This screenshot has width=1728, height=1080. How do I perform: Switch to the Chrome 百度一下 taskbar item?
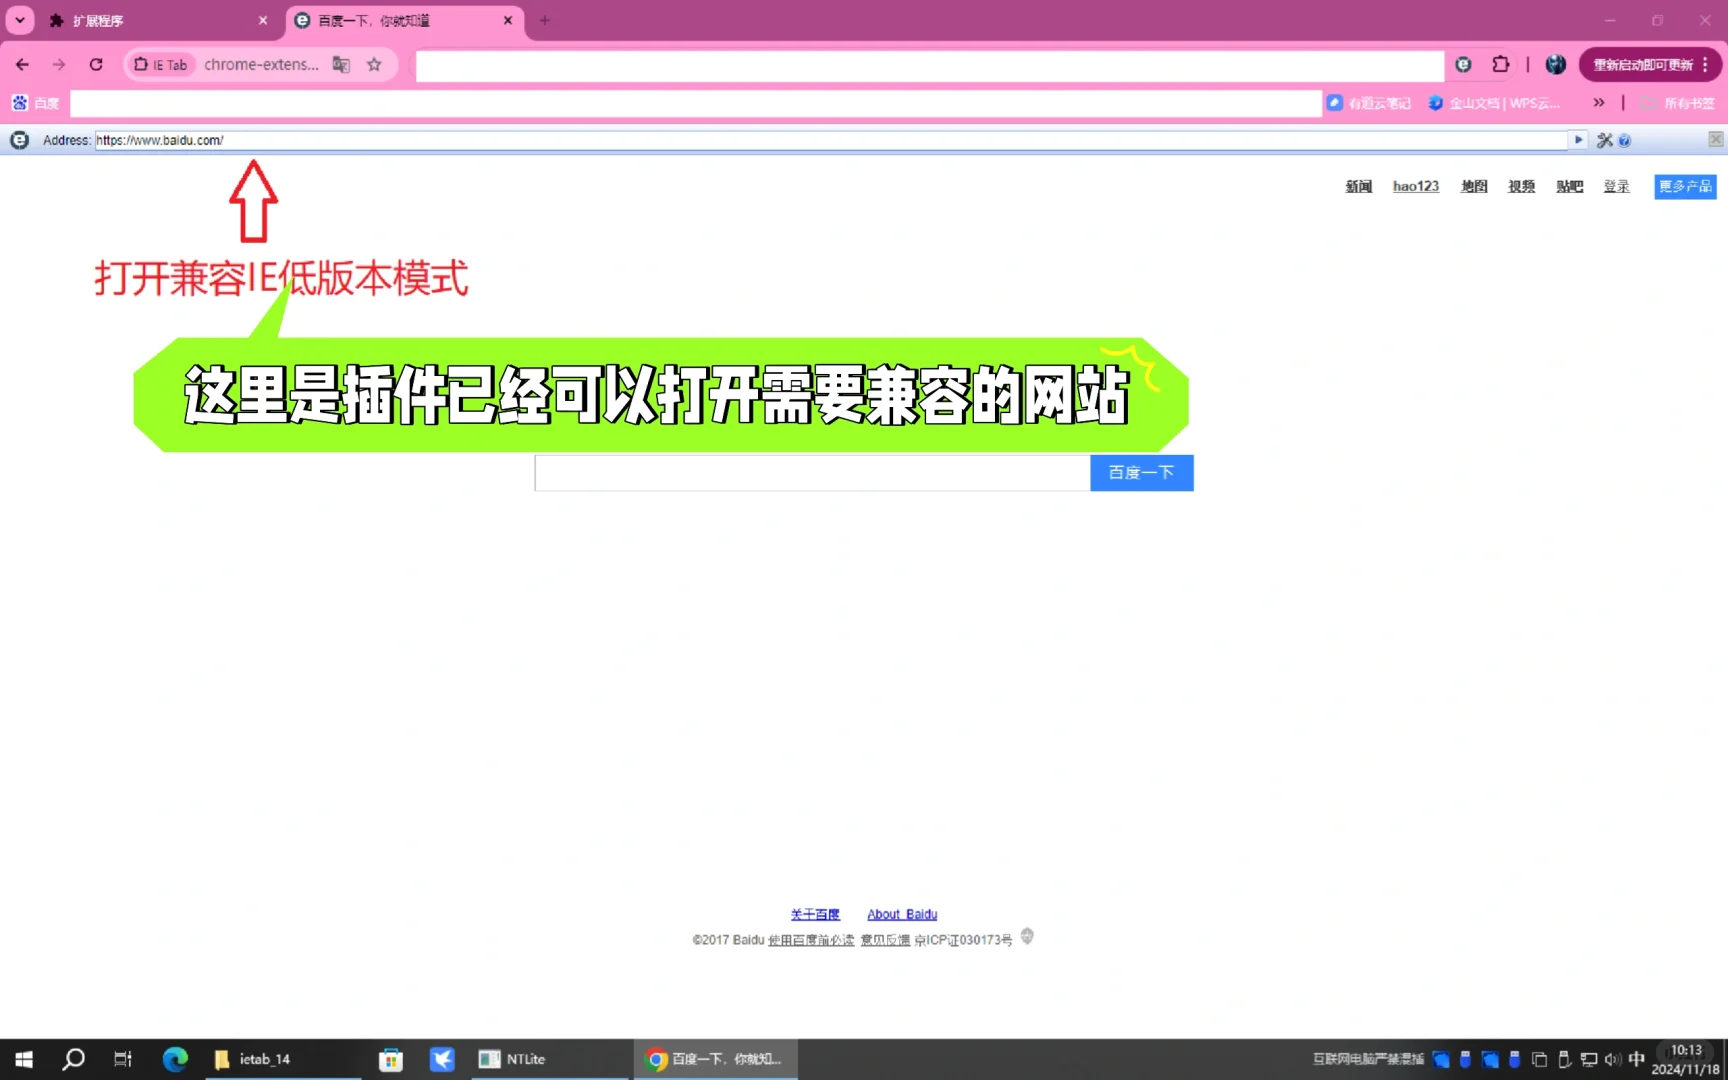coord(715,1059)
